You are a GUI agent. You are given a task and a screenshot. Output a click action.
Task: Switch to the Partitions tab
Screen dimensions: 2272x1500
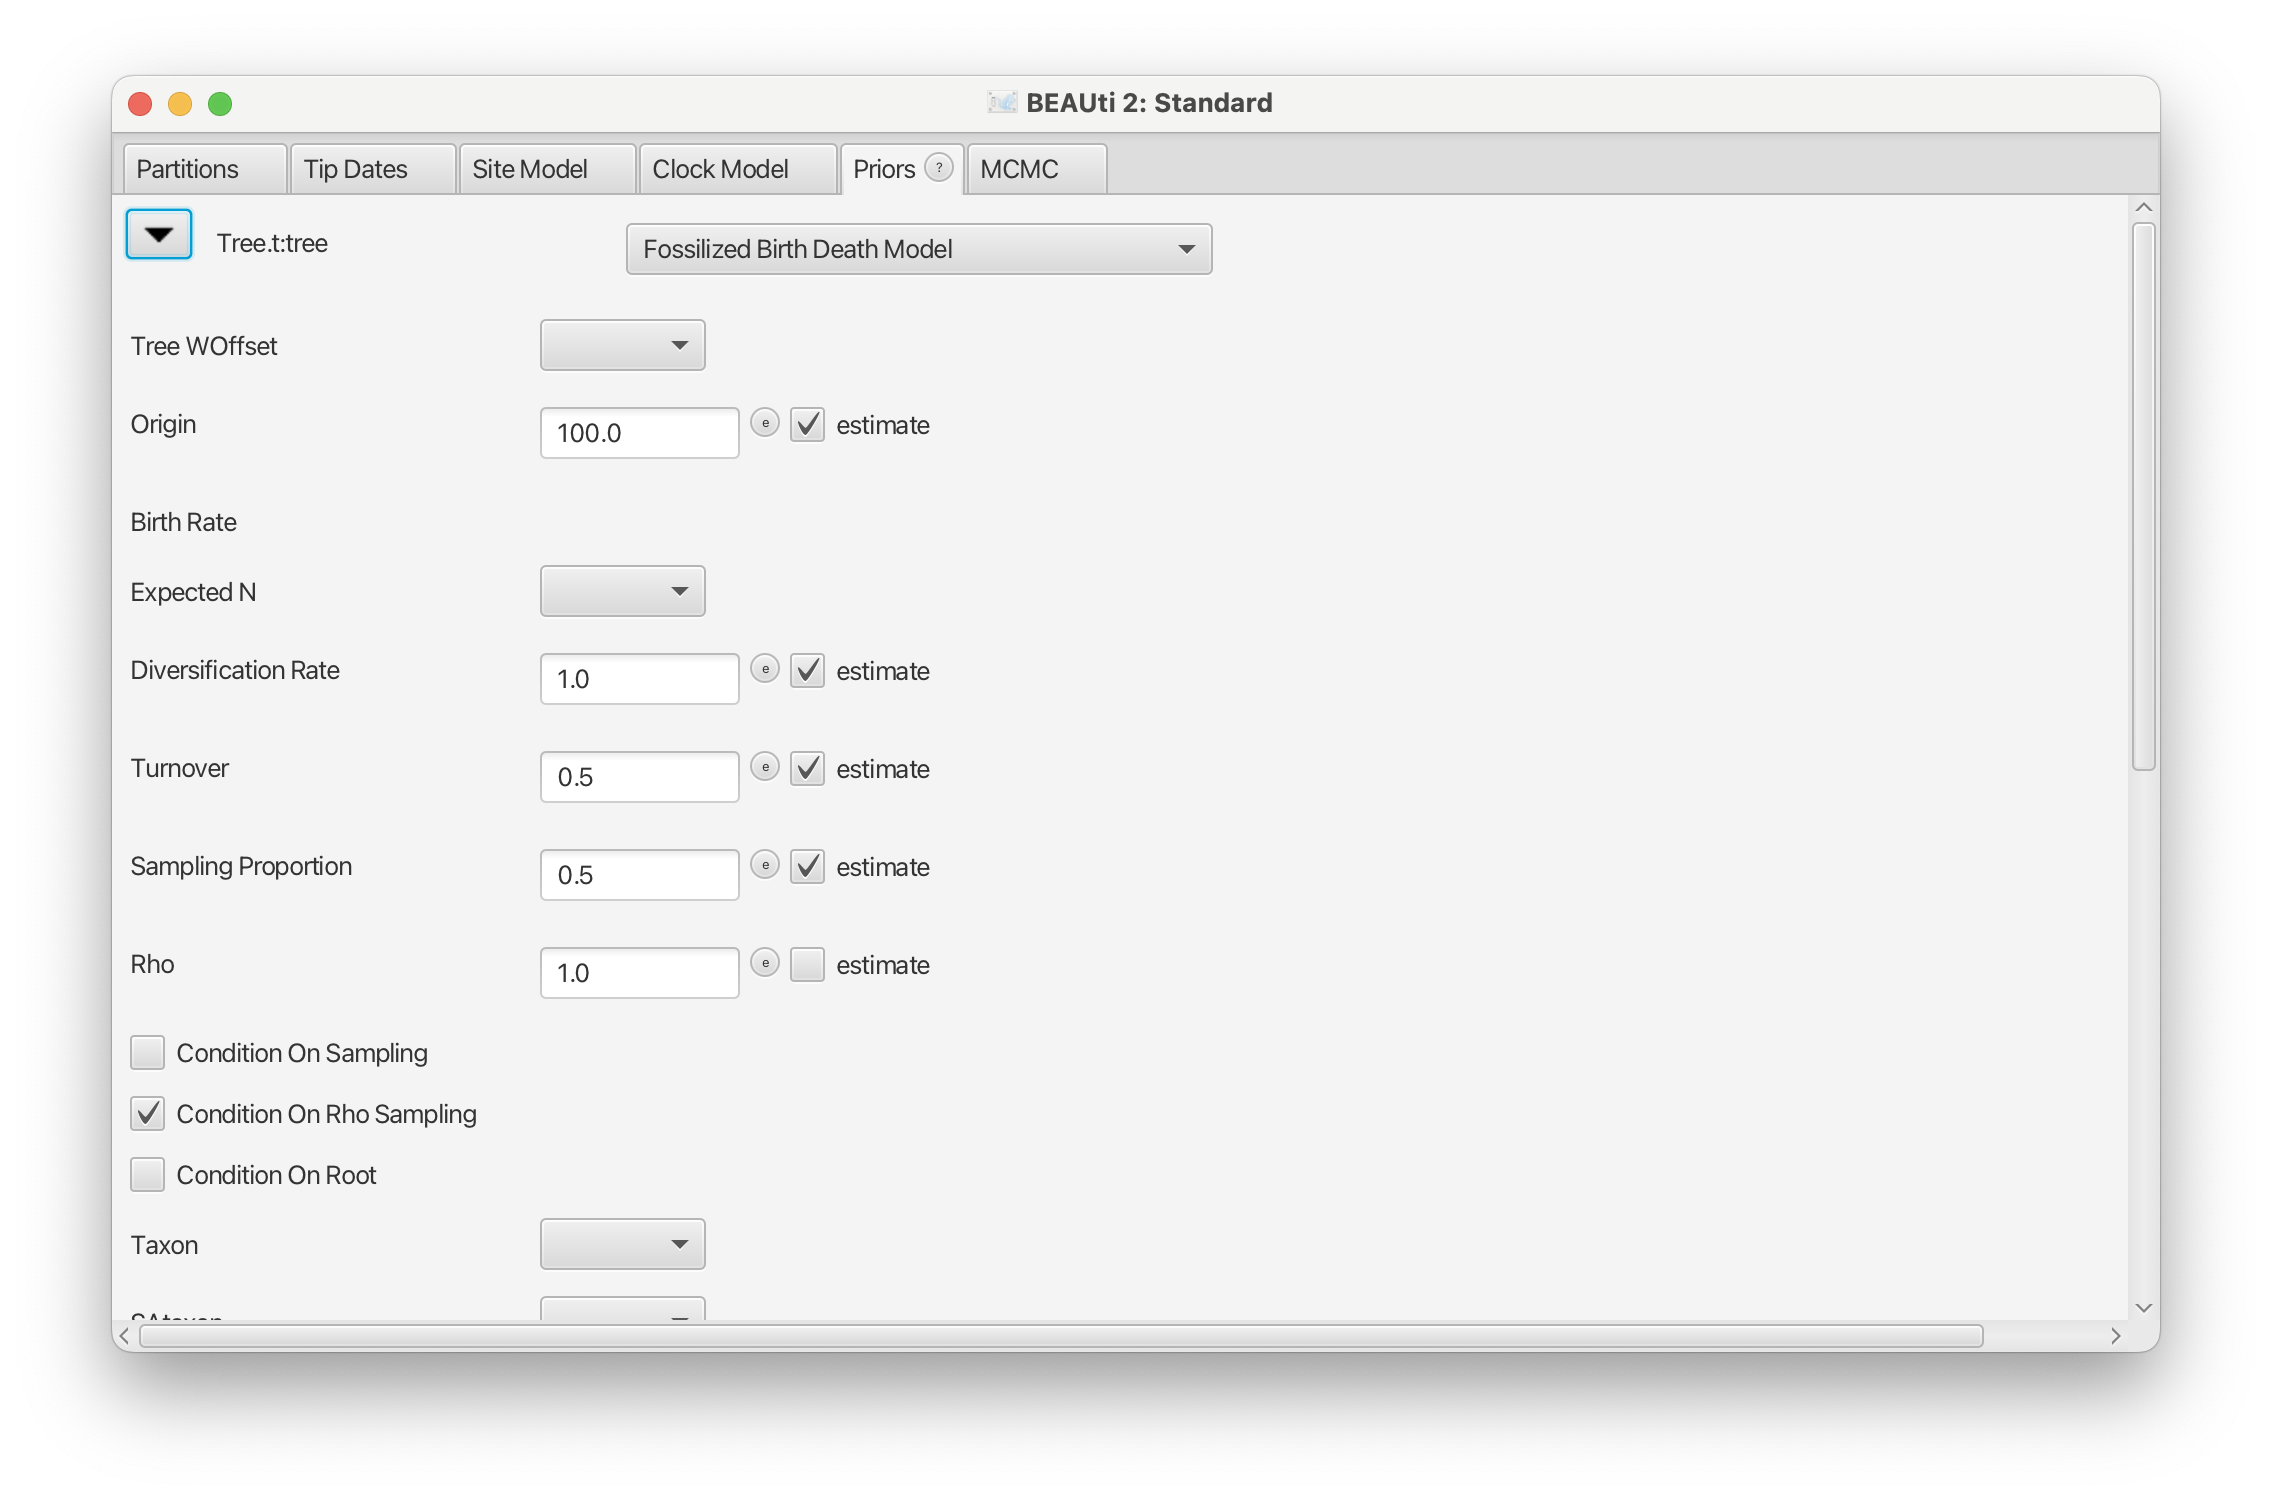(x=205, y=169)
